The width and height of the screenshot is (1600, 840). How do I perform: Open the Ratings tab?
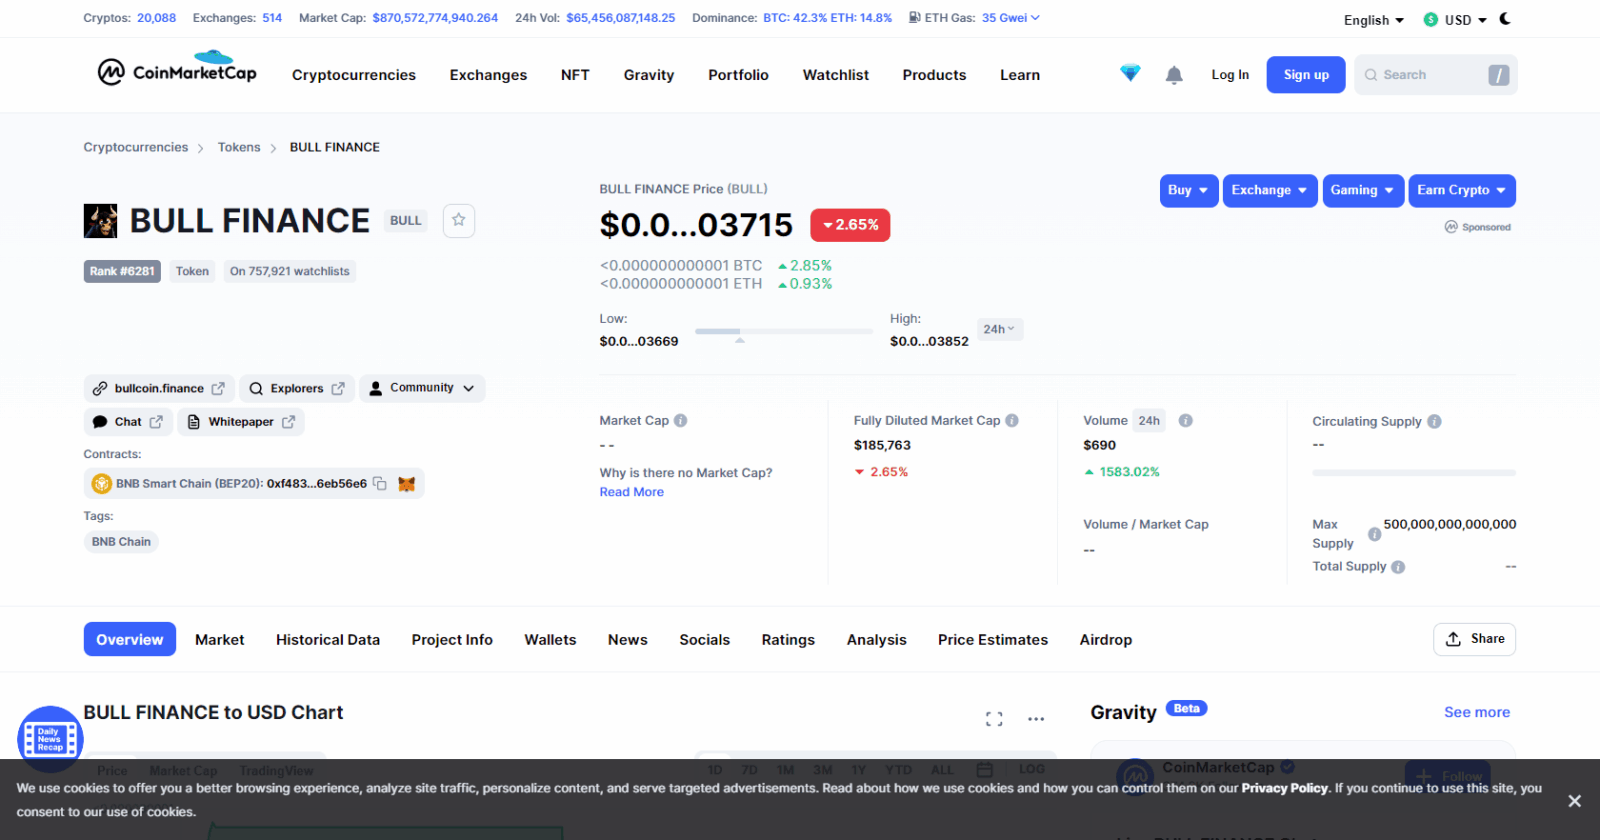[788, 640]
